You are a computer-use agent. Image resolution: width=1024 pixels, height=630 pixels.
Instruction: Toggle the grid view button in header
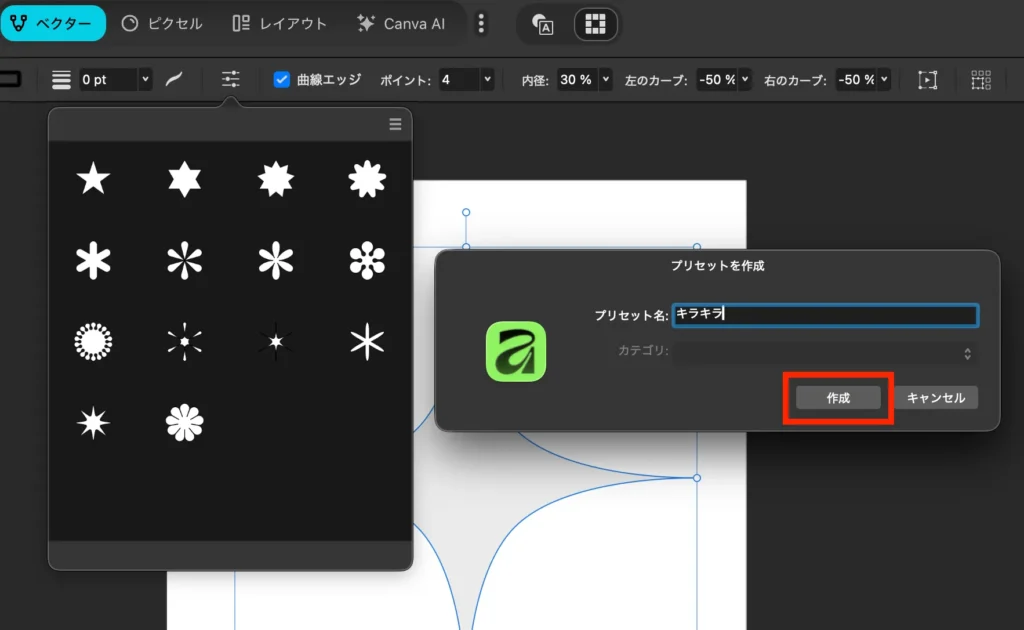(x=595, y=24)
